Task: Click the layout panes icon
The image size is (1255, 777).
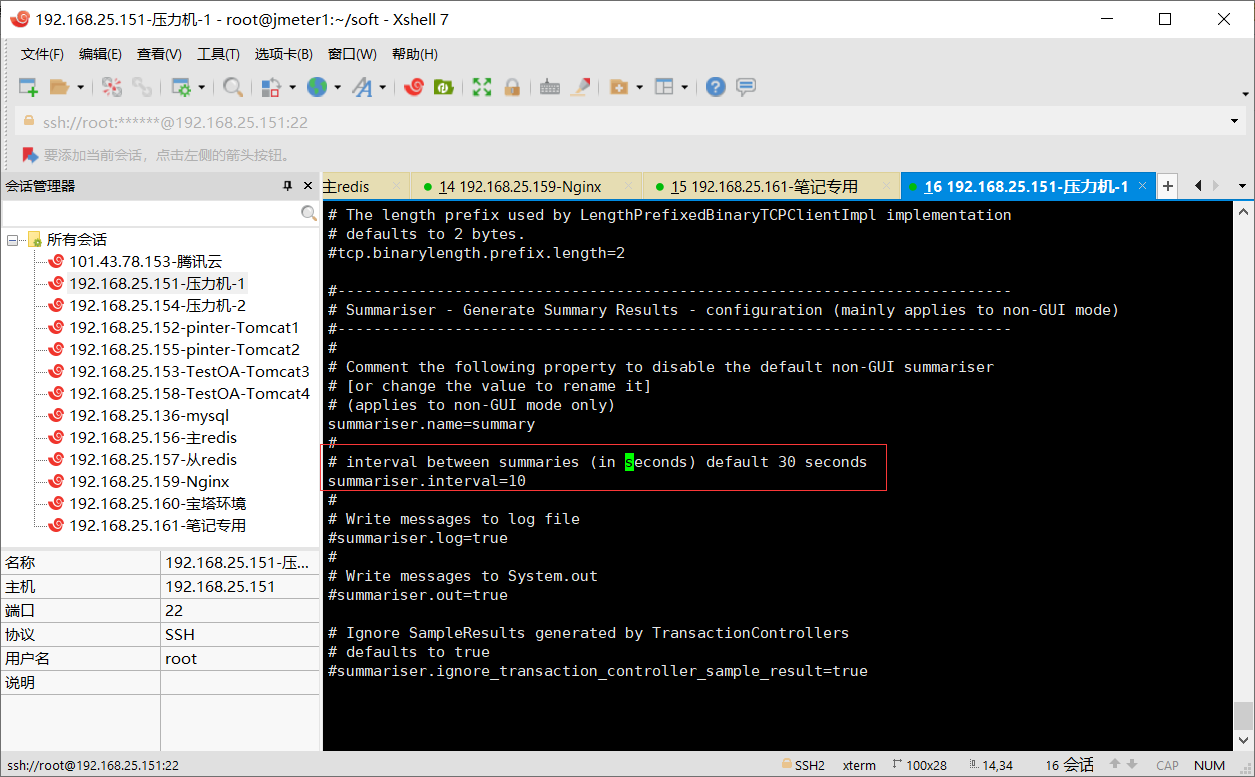Action: (664, 87)
